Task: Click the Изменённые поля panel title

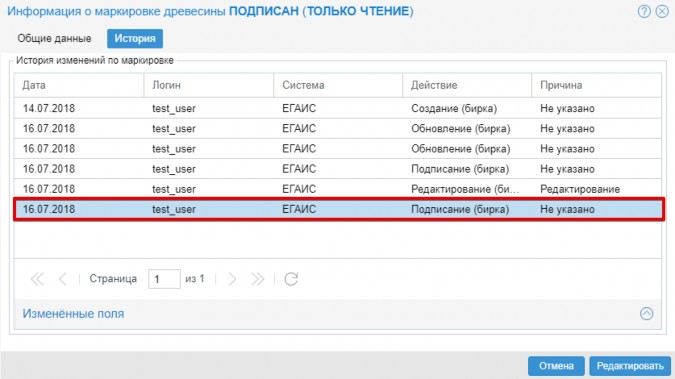Action: point(73,314)
